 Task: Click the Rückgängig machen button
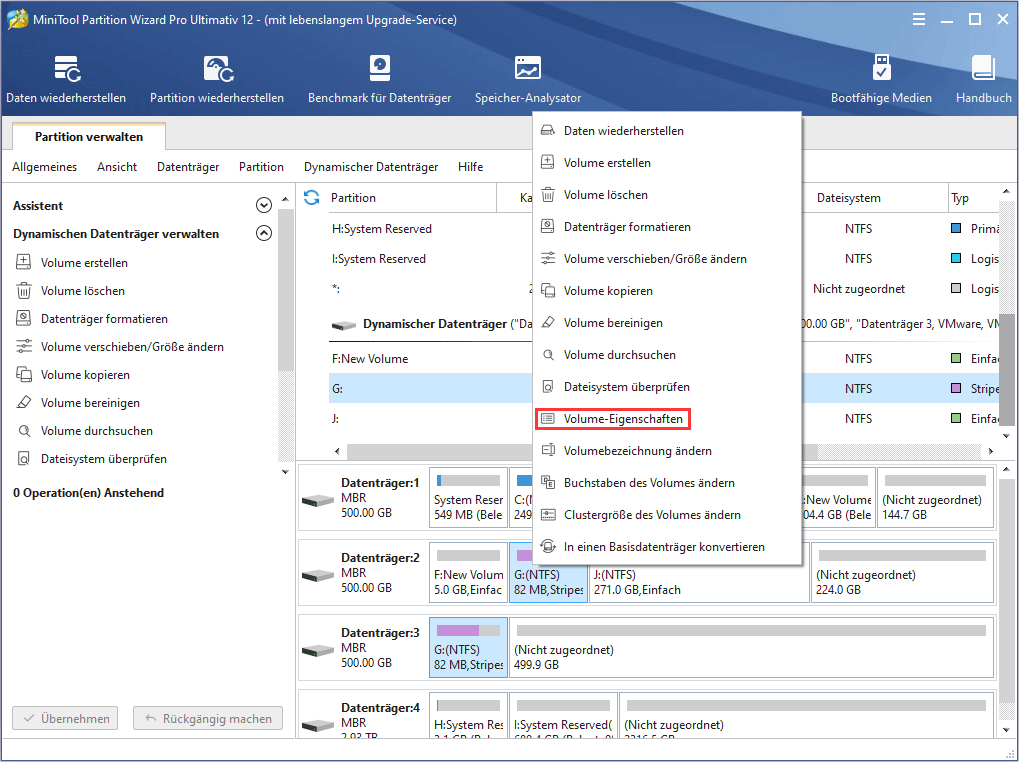coord(208,718)
